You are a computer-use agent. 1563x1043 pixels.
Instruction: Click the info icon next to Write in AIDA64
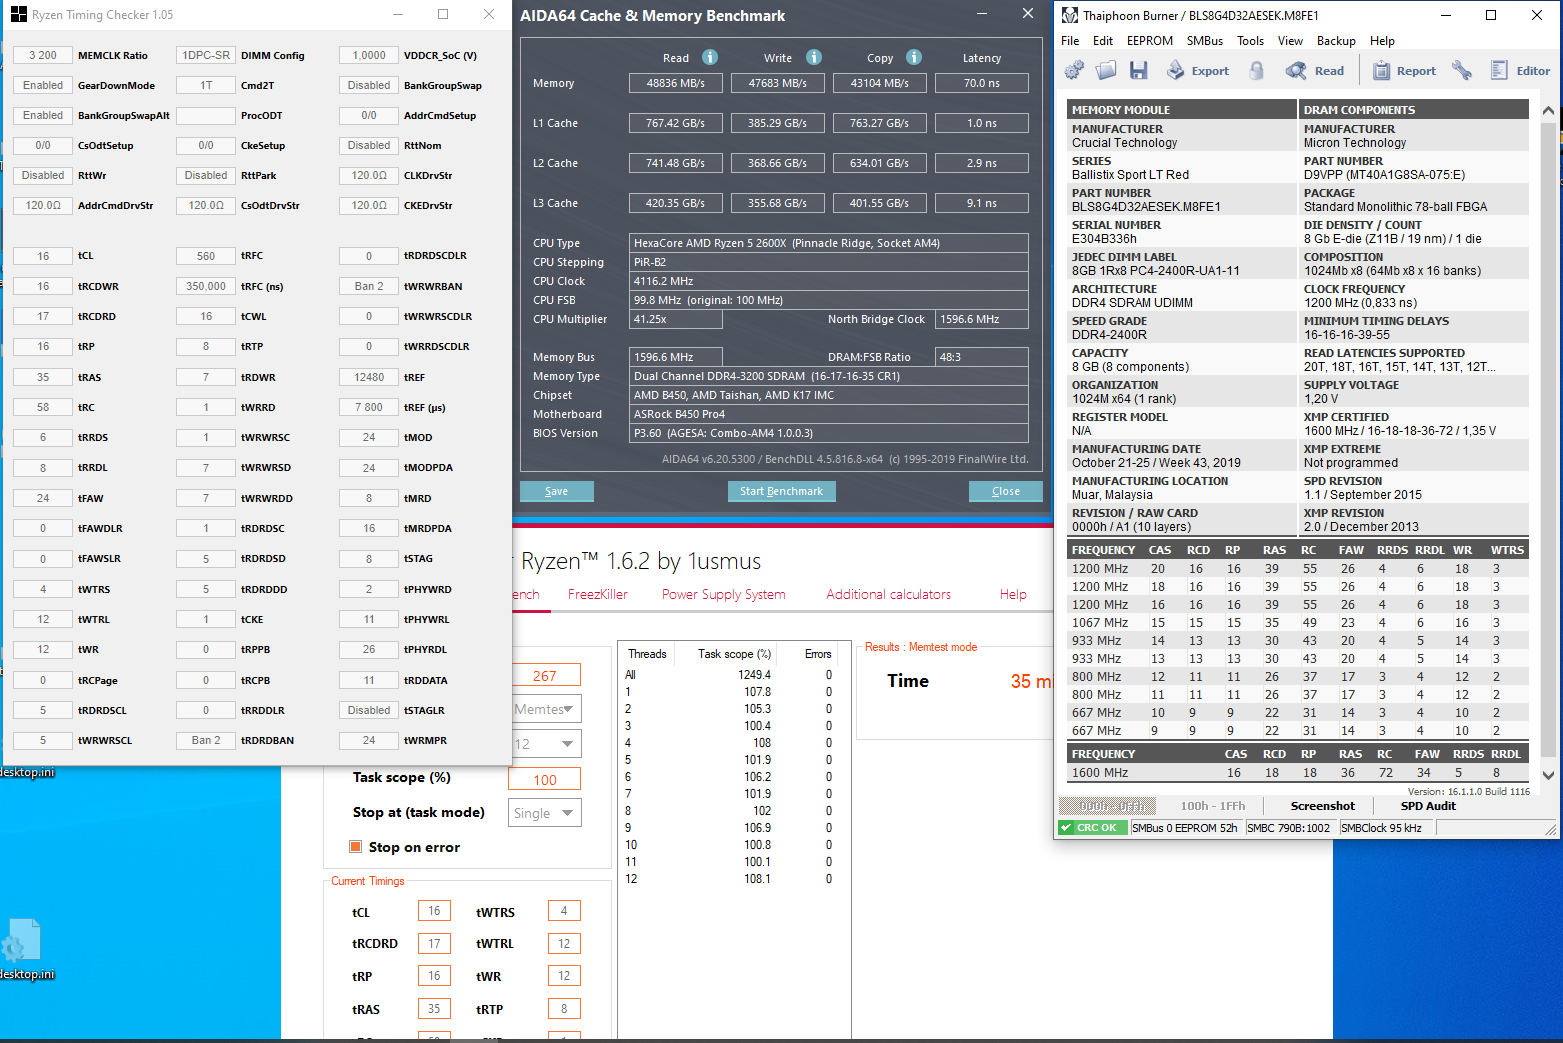point(814,57)
